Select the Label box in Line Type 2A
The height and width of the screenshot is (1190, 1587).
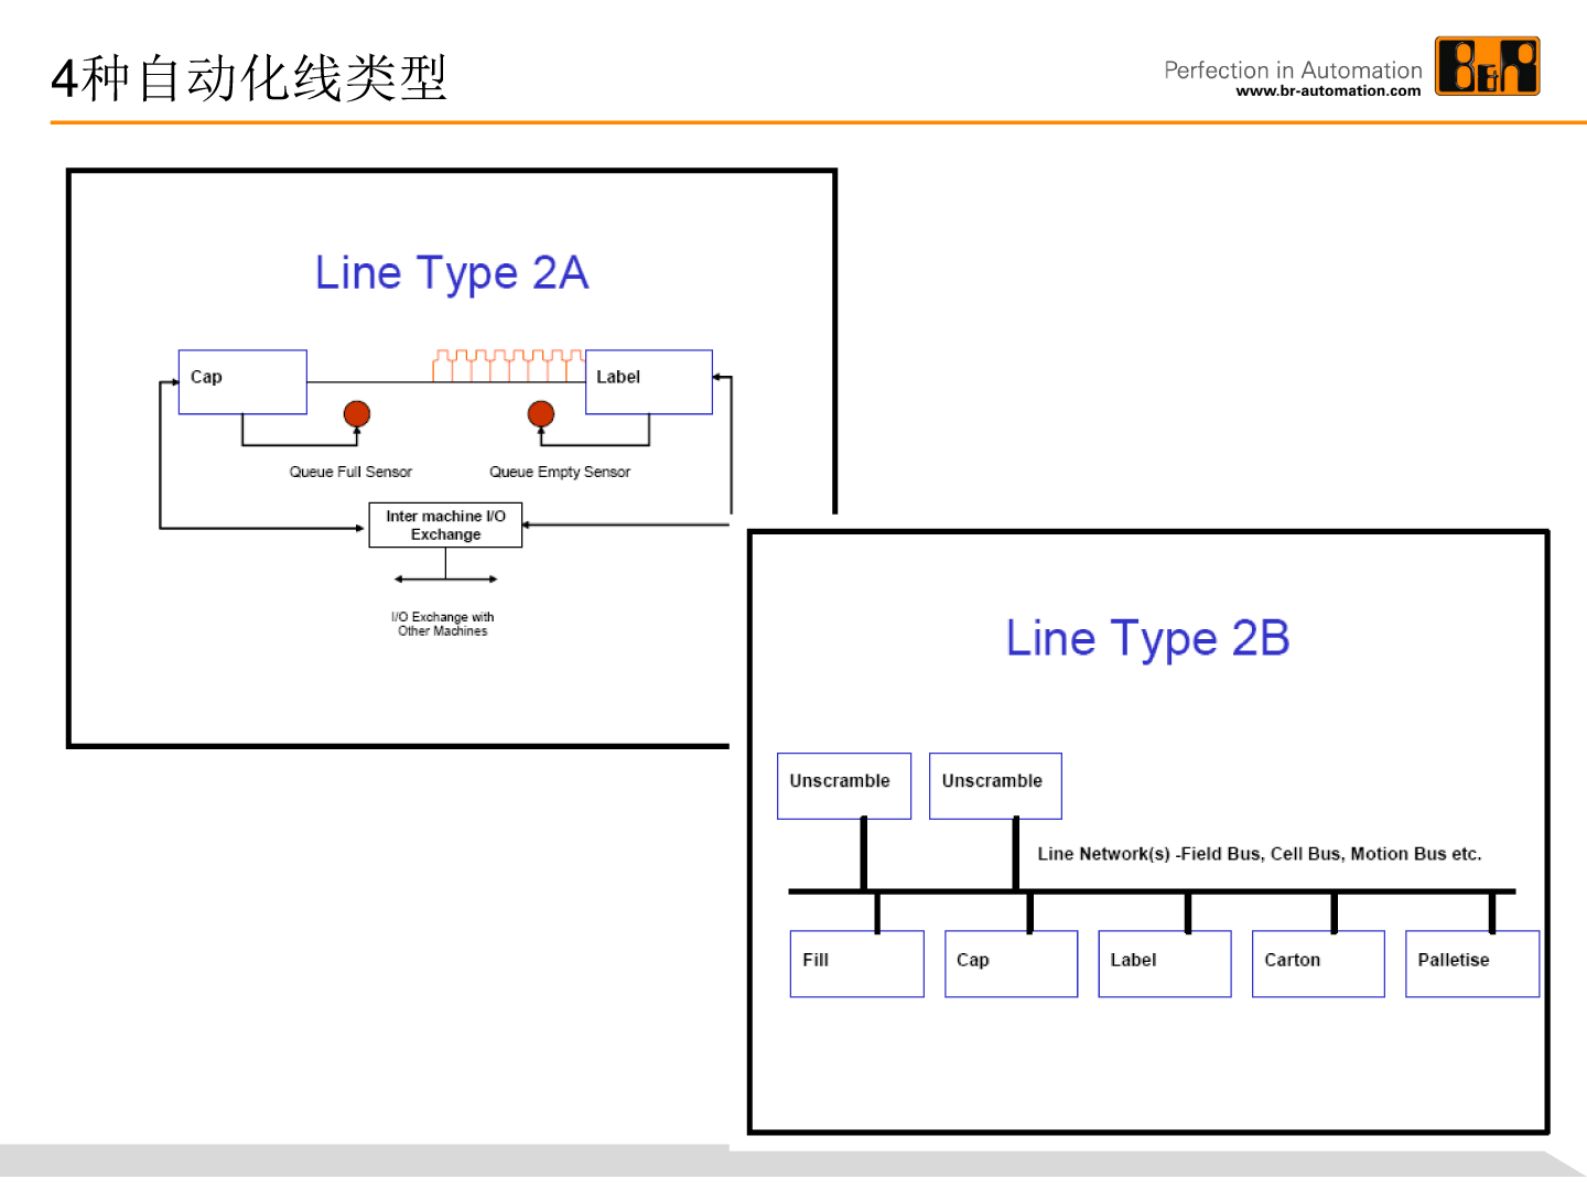[649, 382]
